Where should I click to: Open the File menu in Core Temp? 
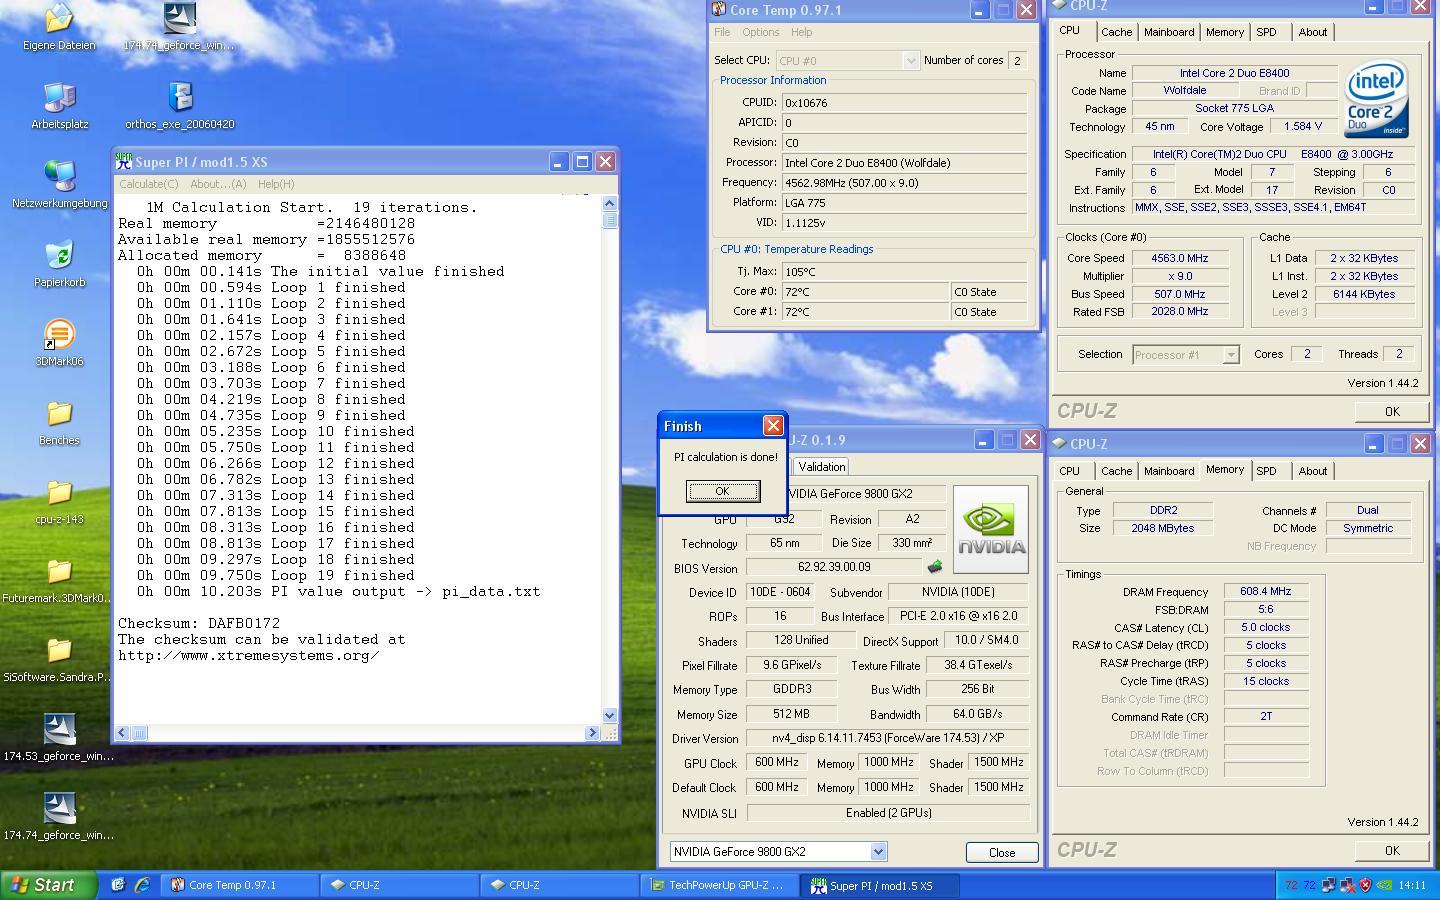pyautogui.click(x=722, y=32)
